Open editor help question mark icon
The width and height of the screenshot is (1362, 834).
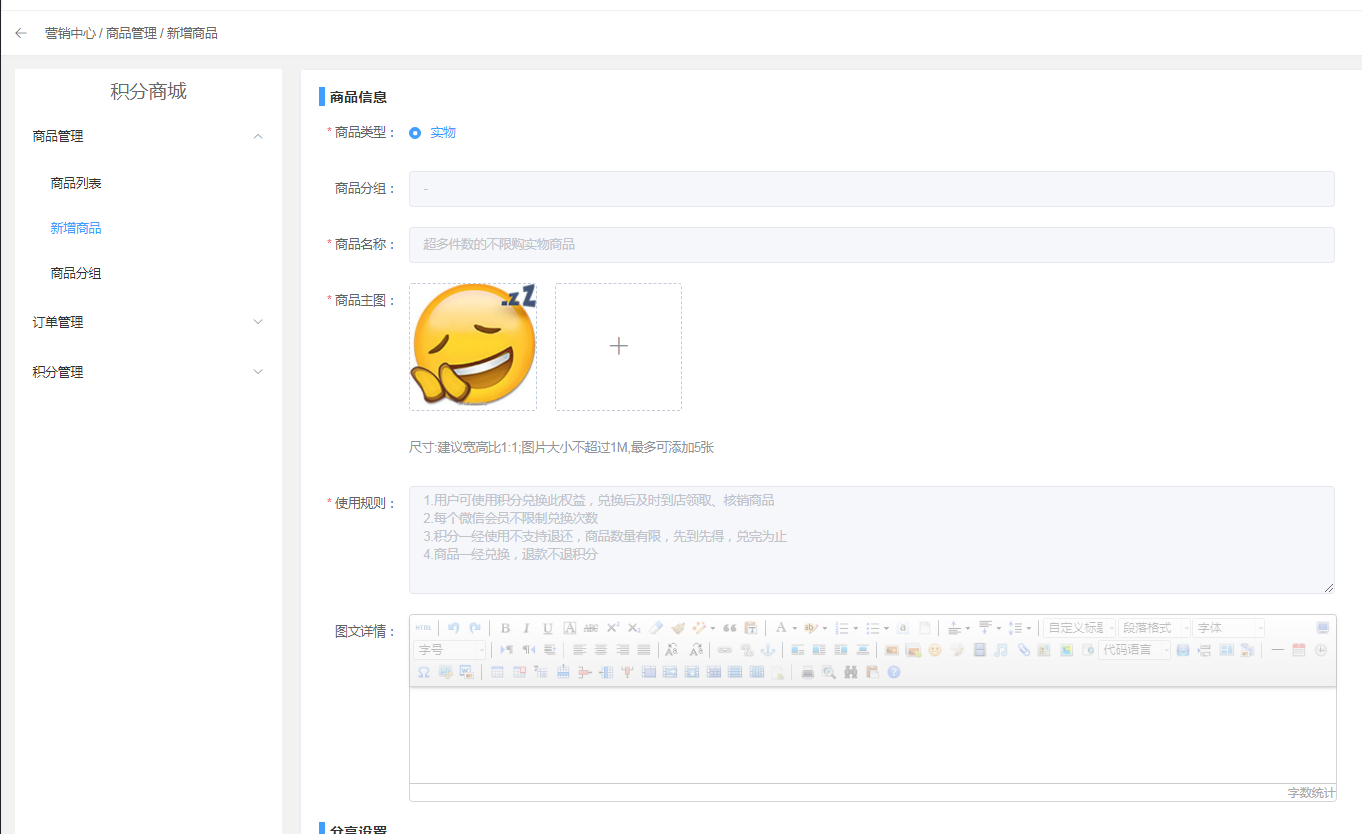(894, 672)
